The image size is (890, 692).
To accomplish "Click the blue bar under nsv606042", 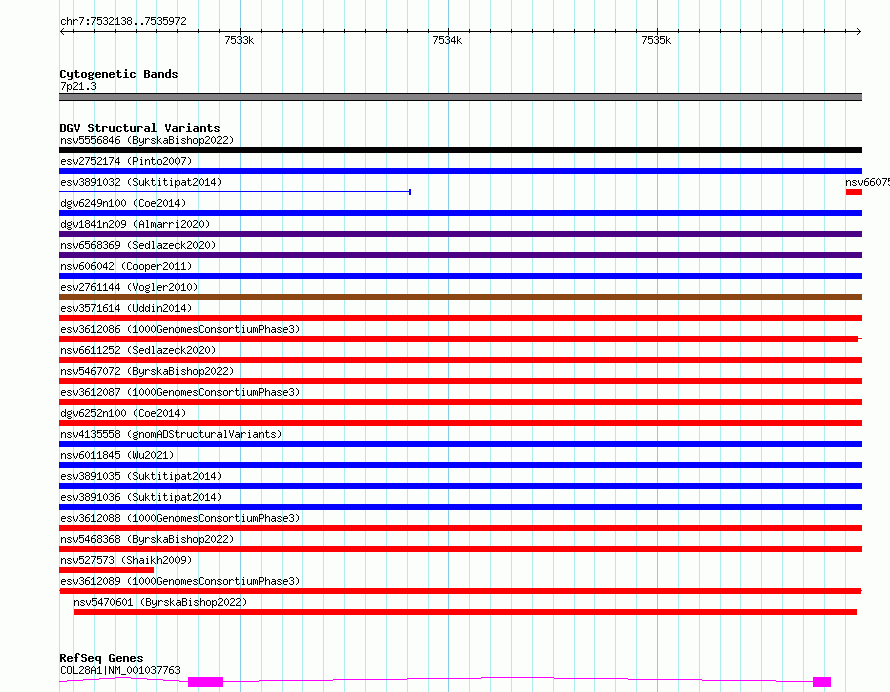I will click(x=460, y=276).
